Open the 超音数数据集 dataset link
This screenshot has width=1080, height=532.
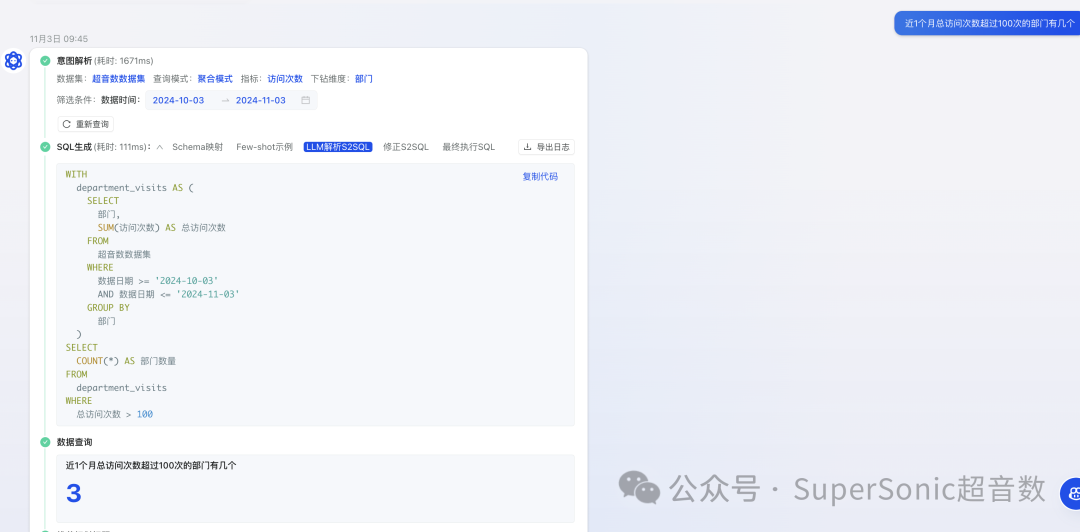point(118,79)
